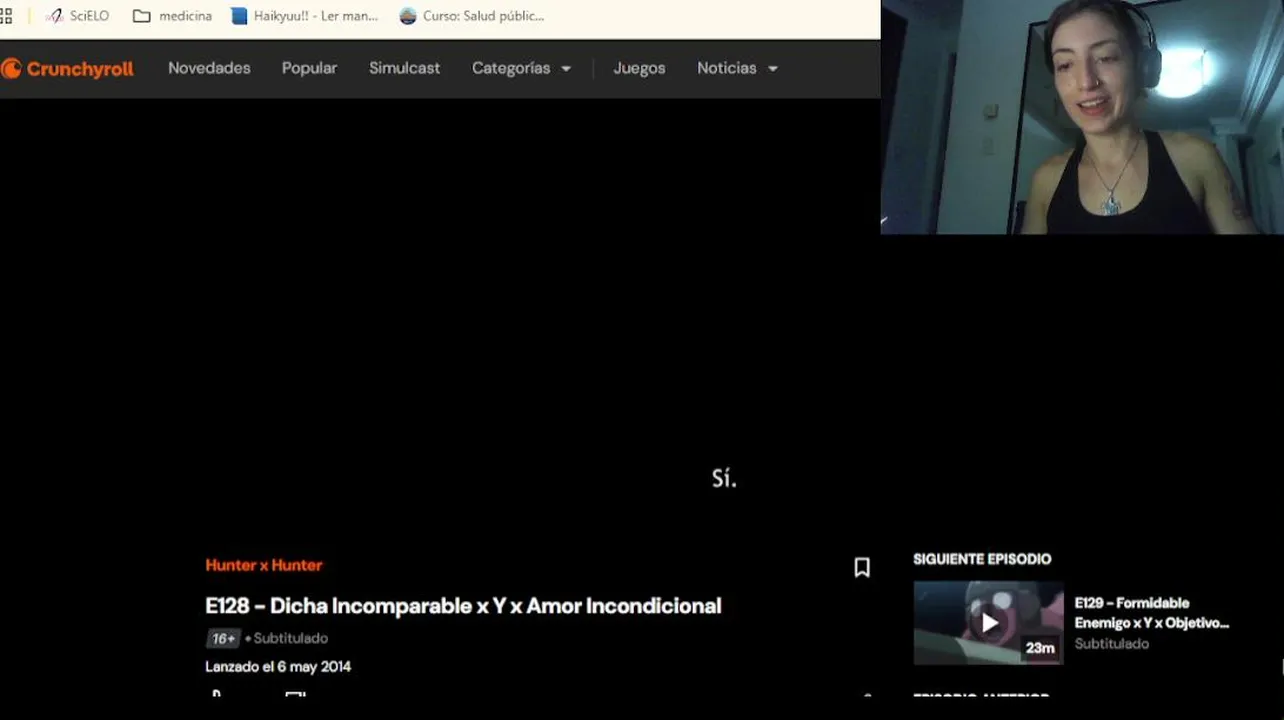The width and height of the screenshot is (1284, 720).
Task: Open the Crunchyroll home logo
Action: pyautogui.click(x=67, y=69)
